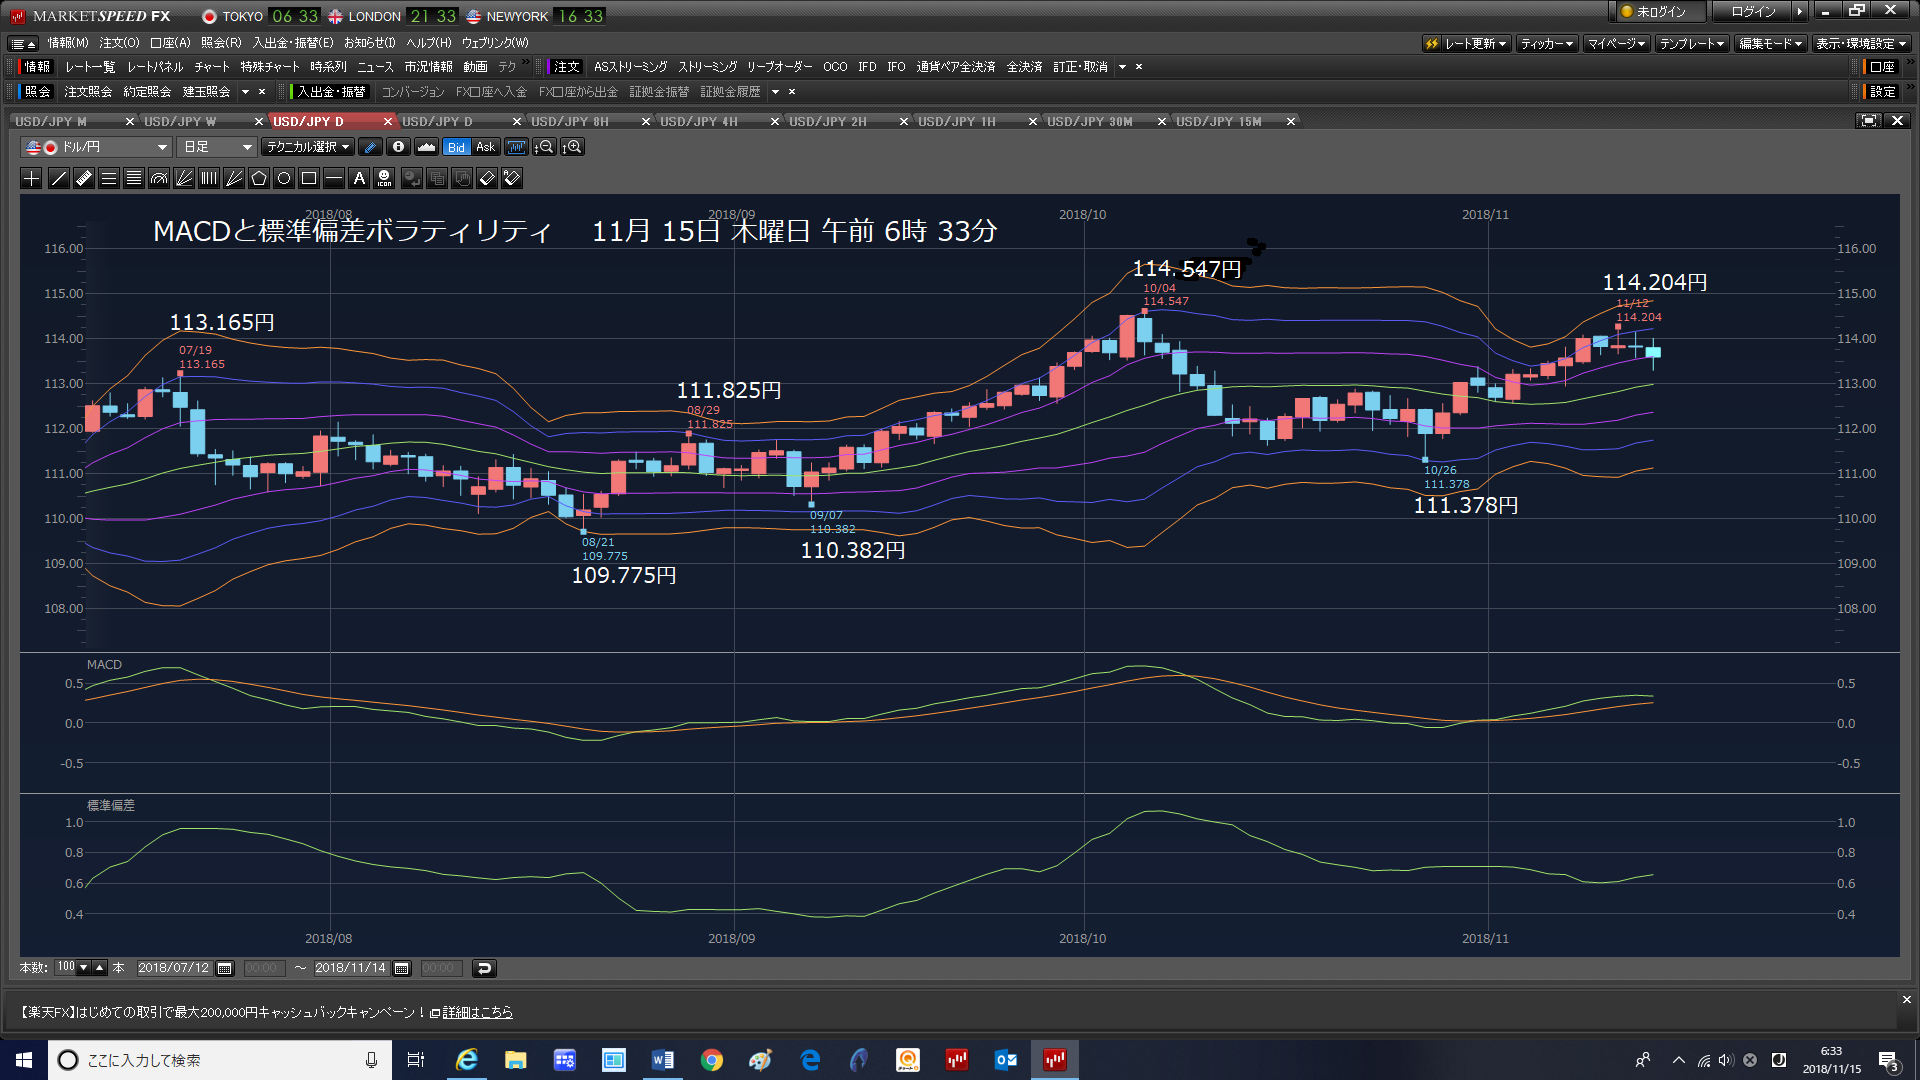The width and height of the screenshot is (1920, 1080).
Task: Click the apply date-range return arrow button
Action: pyautogui.click(x=484, y=968)
